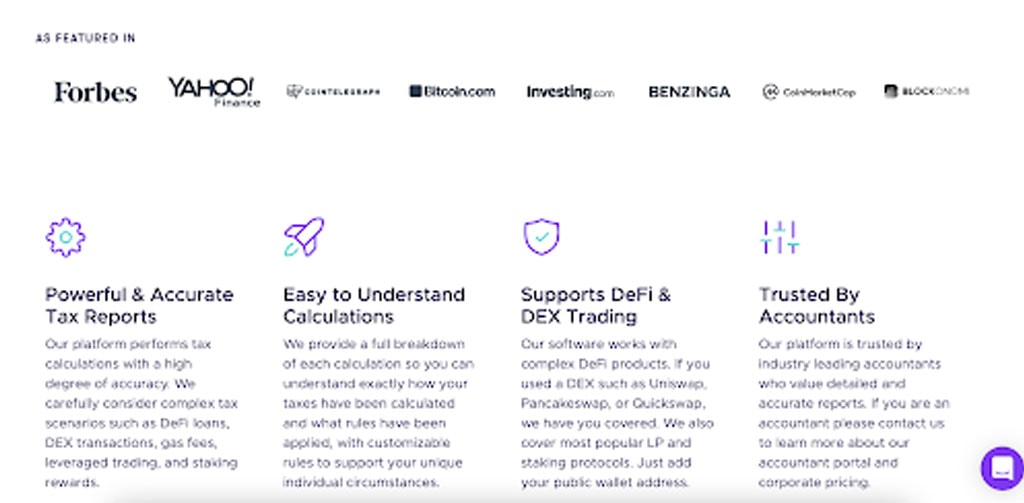
Task: Click the Easy to Understand Calculations heading
Action: [374, 306]
